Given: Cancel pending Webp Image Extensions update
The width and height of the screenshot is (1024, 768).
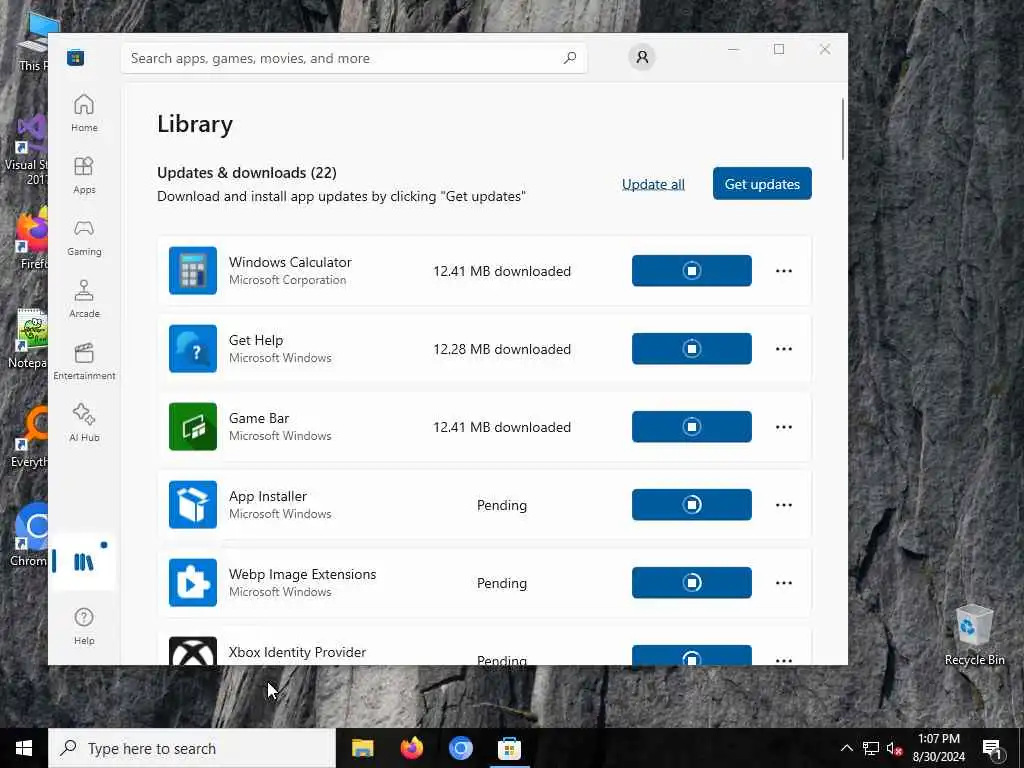Looking at the screenshot, I should click(x=692, y=582).
